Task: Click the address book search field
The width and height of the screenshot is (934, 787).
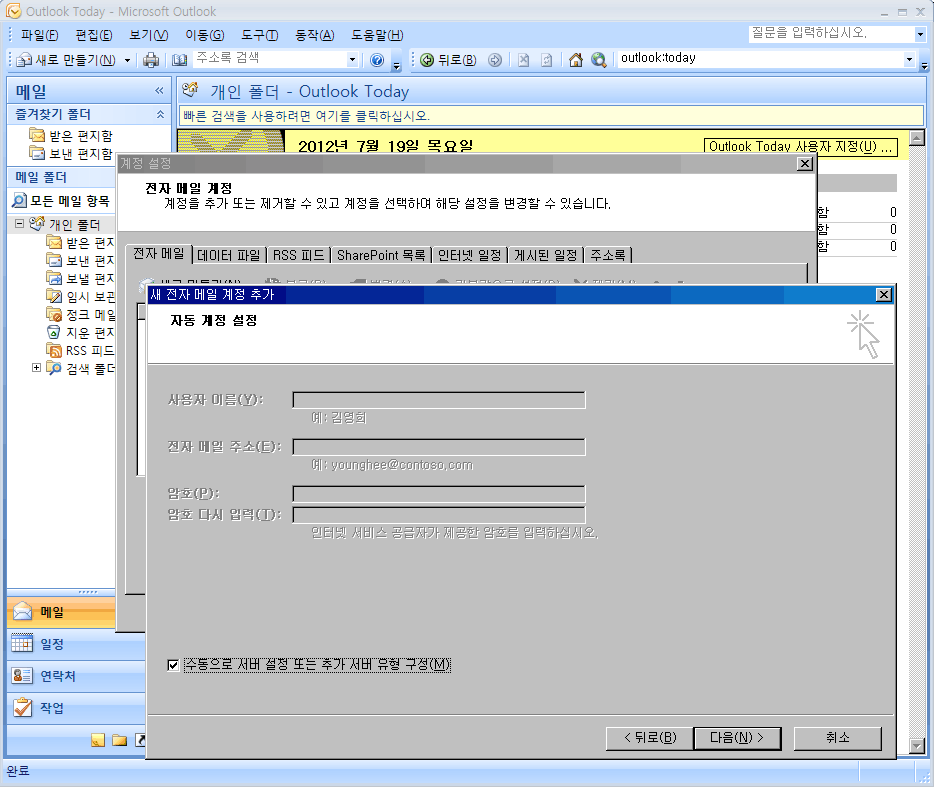Action: 271,58
